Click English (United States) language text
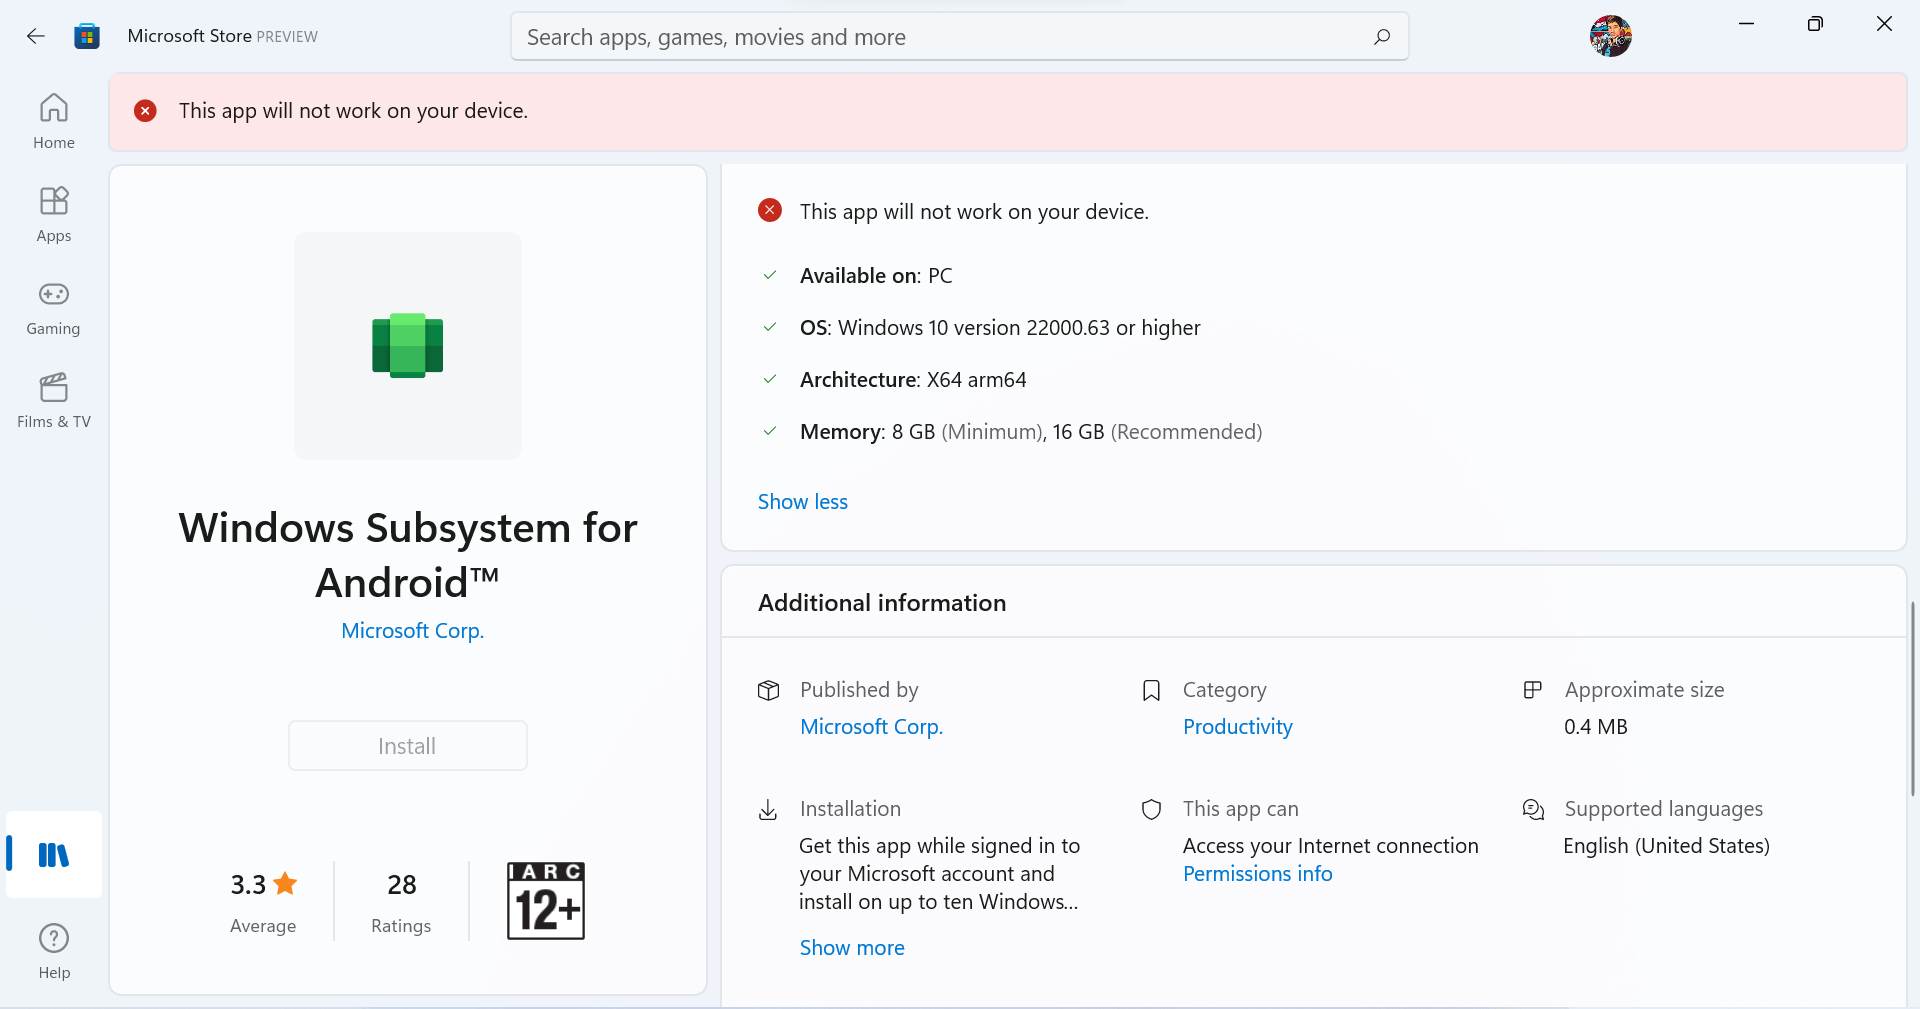 1667,846
